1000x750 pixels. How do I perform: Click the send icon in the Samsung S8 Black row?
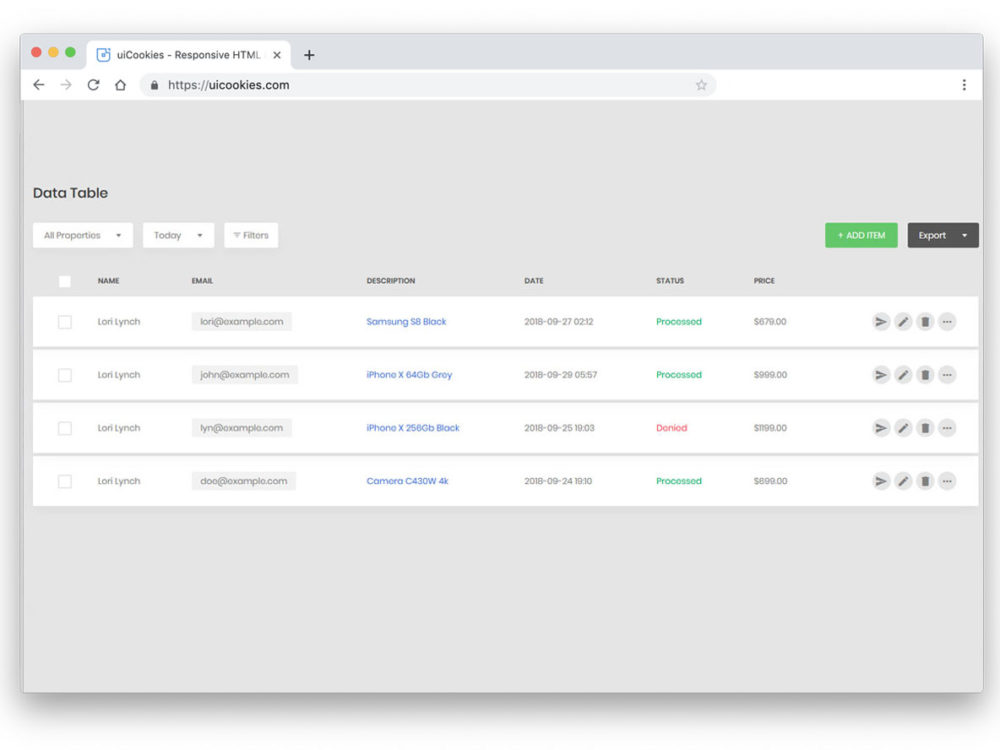pyautogui.click(x=881, y=322)
